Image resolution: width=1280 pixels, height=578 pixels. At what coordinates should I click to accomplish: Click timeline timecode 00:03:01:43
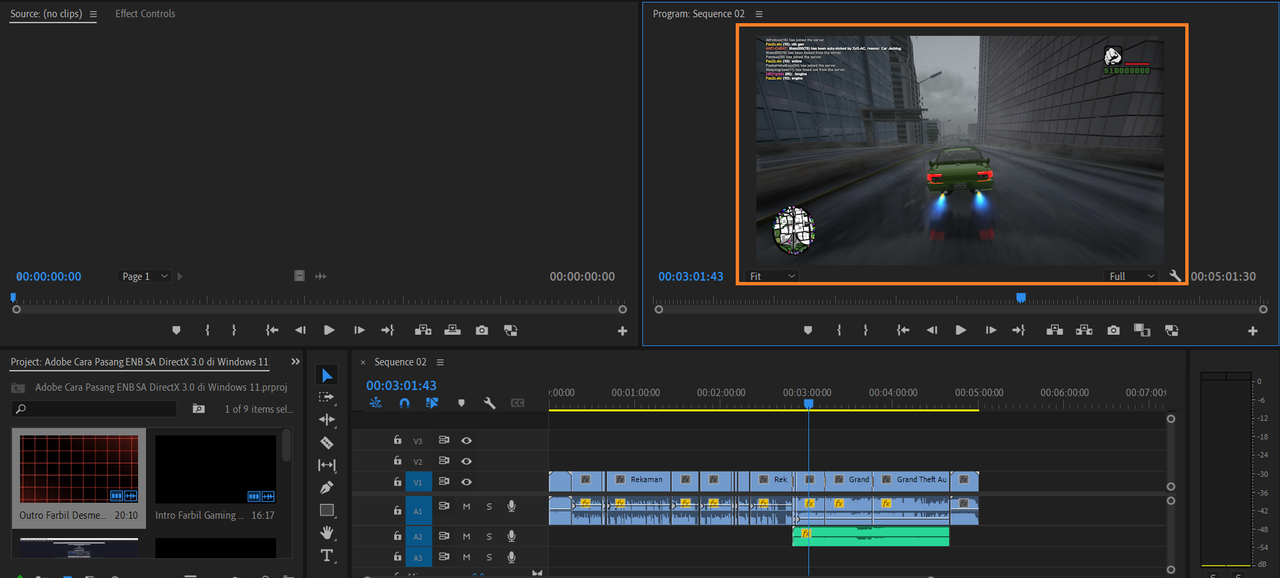pyautogui.click(x=401, y=385)
